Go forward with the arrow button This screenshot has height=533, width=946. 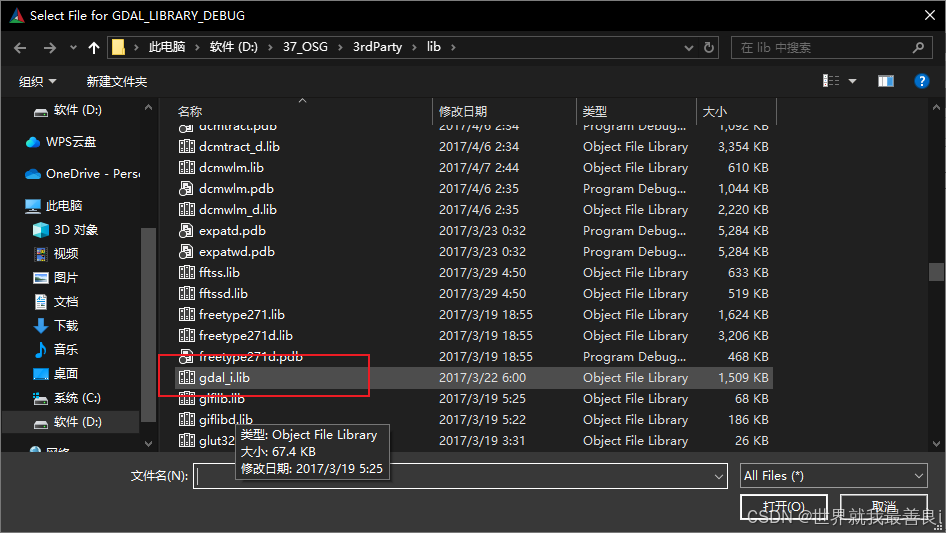[49, 48]
